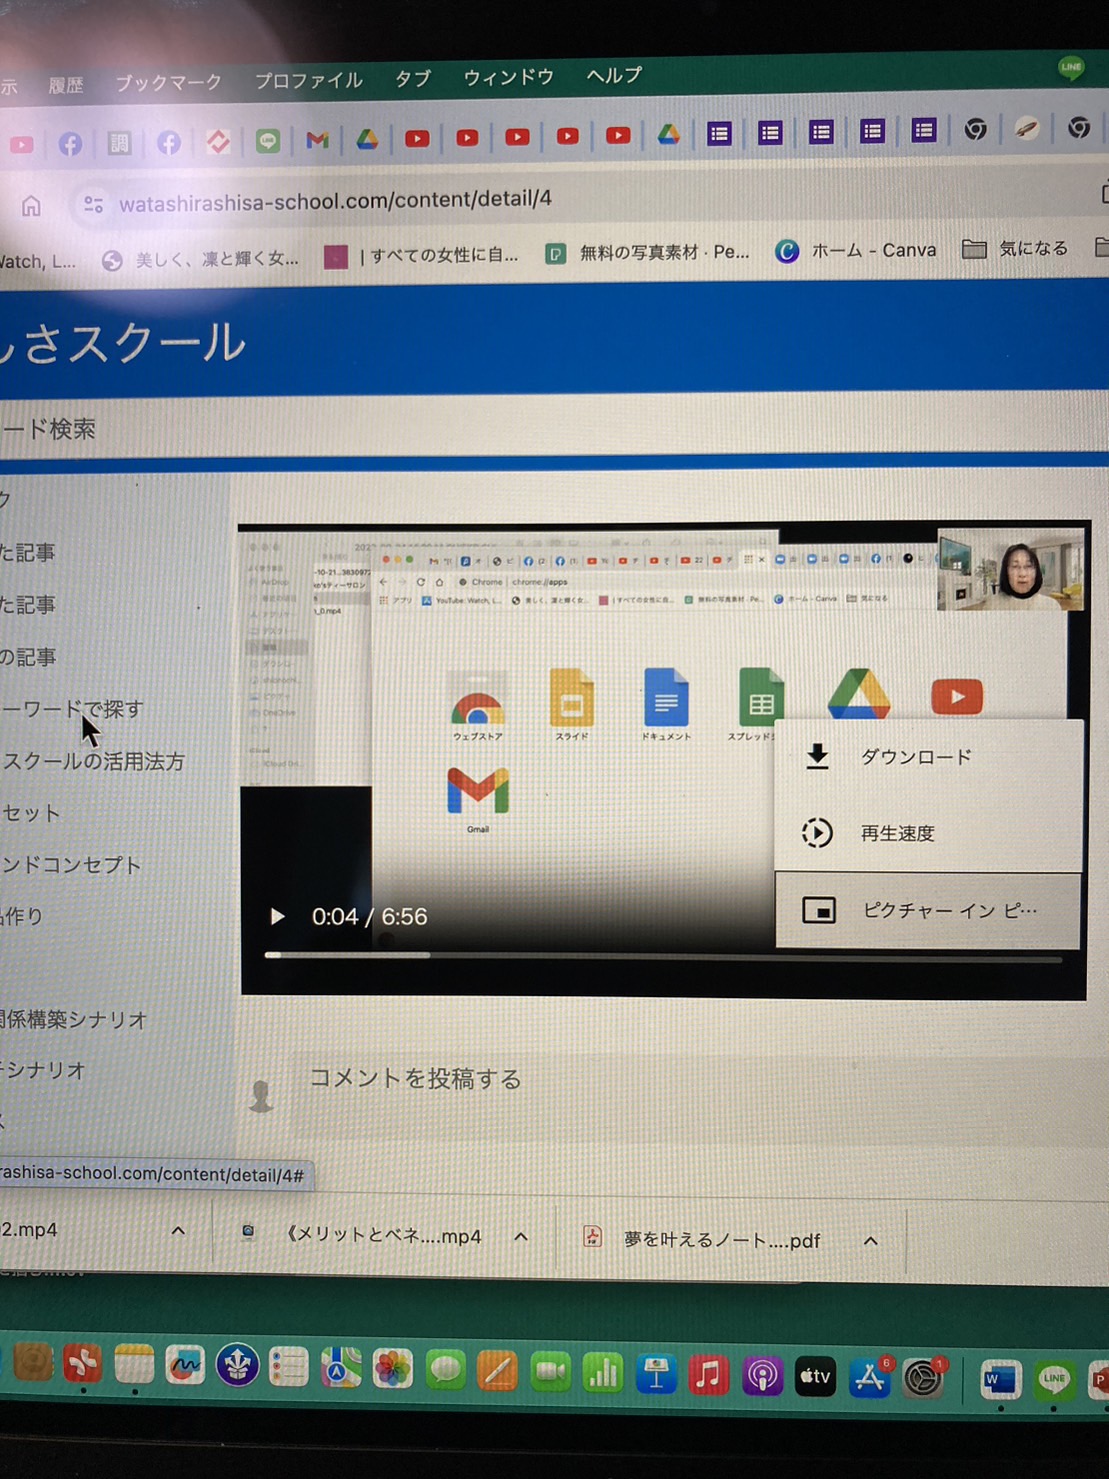Open the ブックマーク menu
Screen dimensions: 1109x1479
[168, 83]
